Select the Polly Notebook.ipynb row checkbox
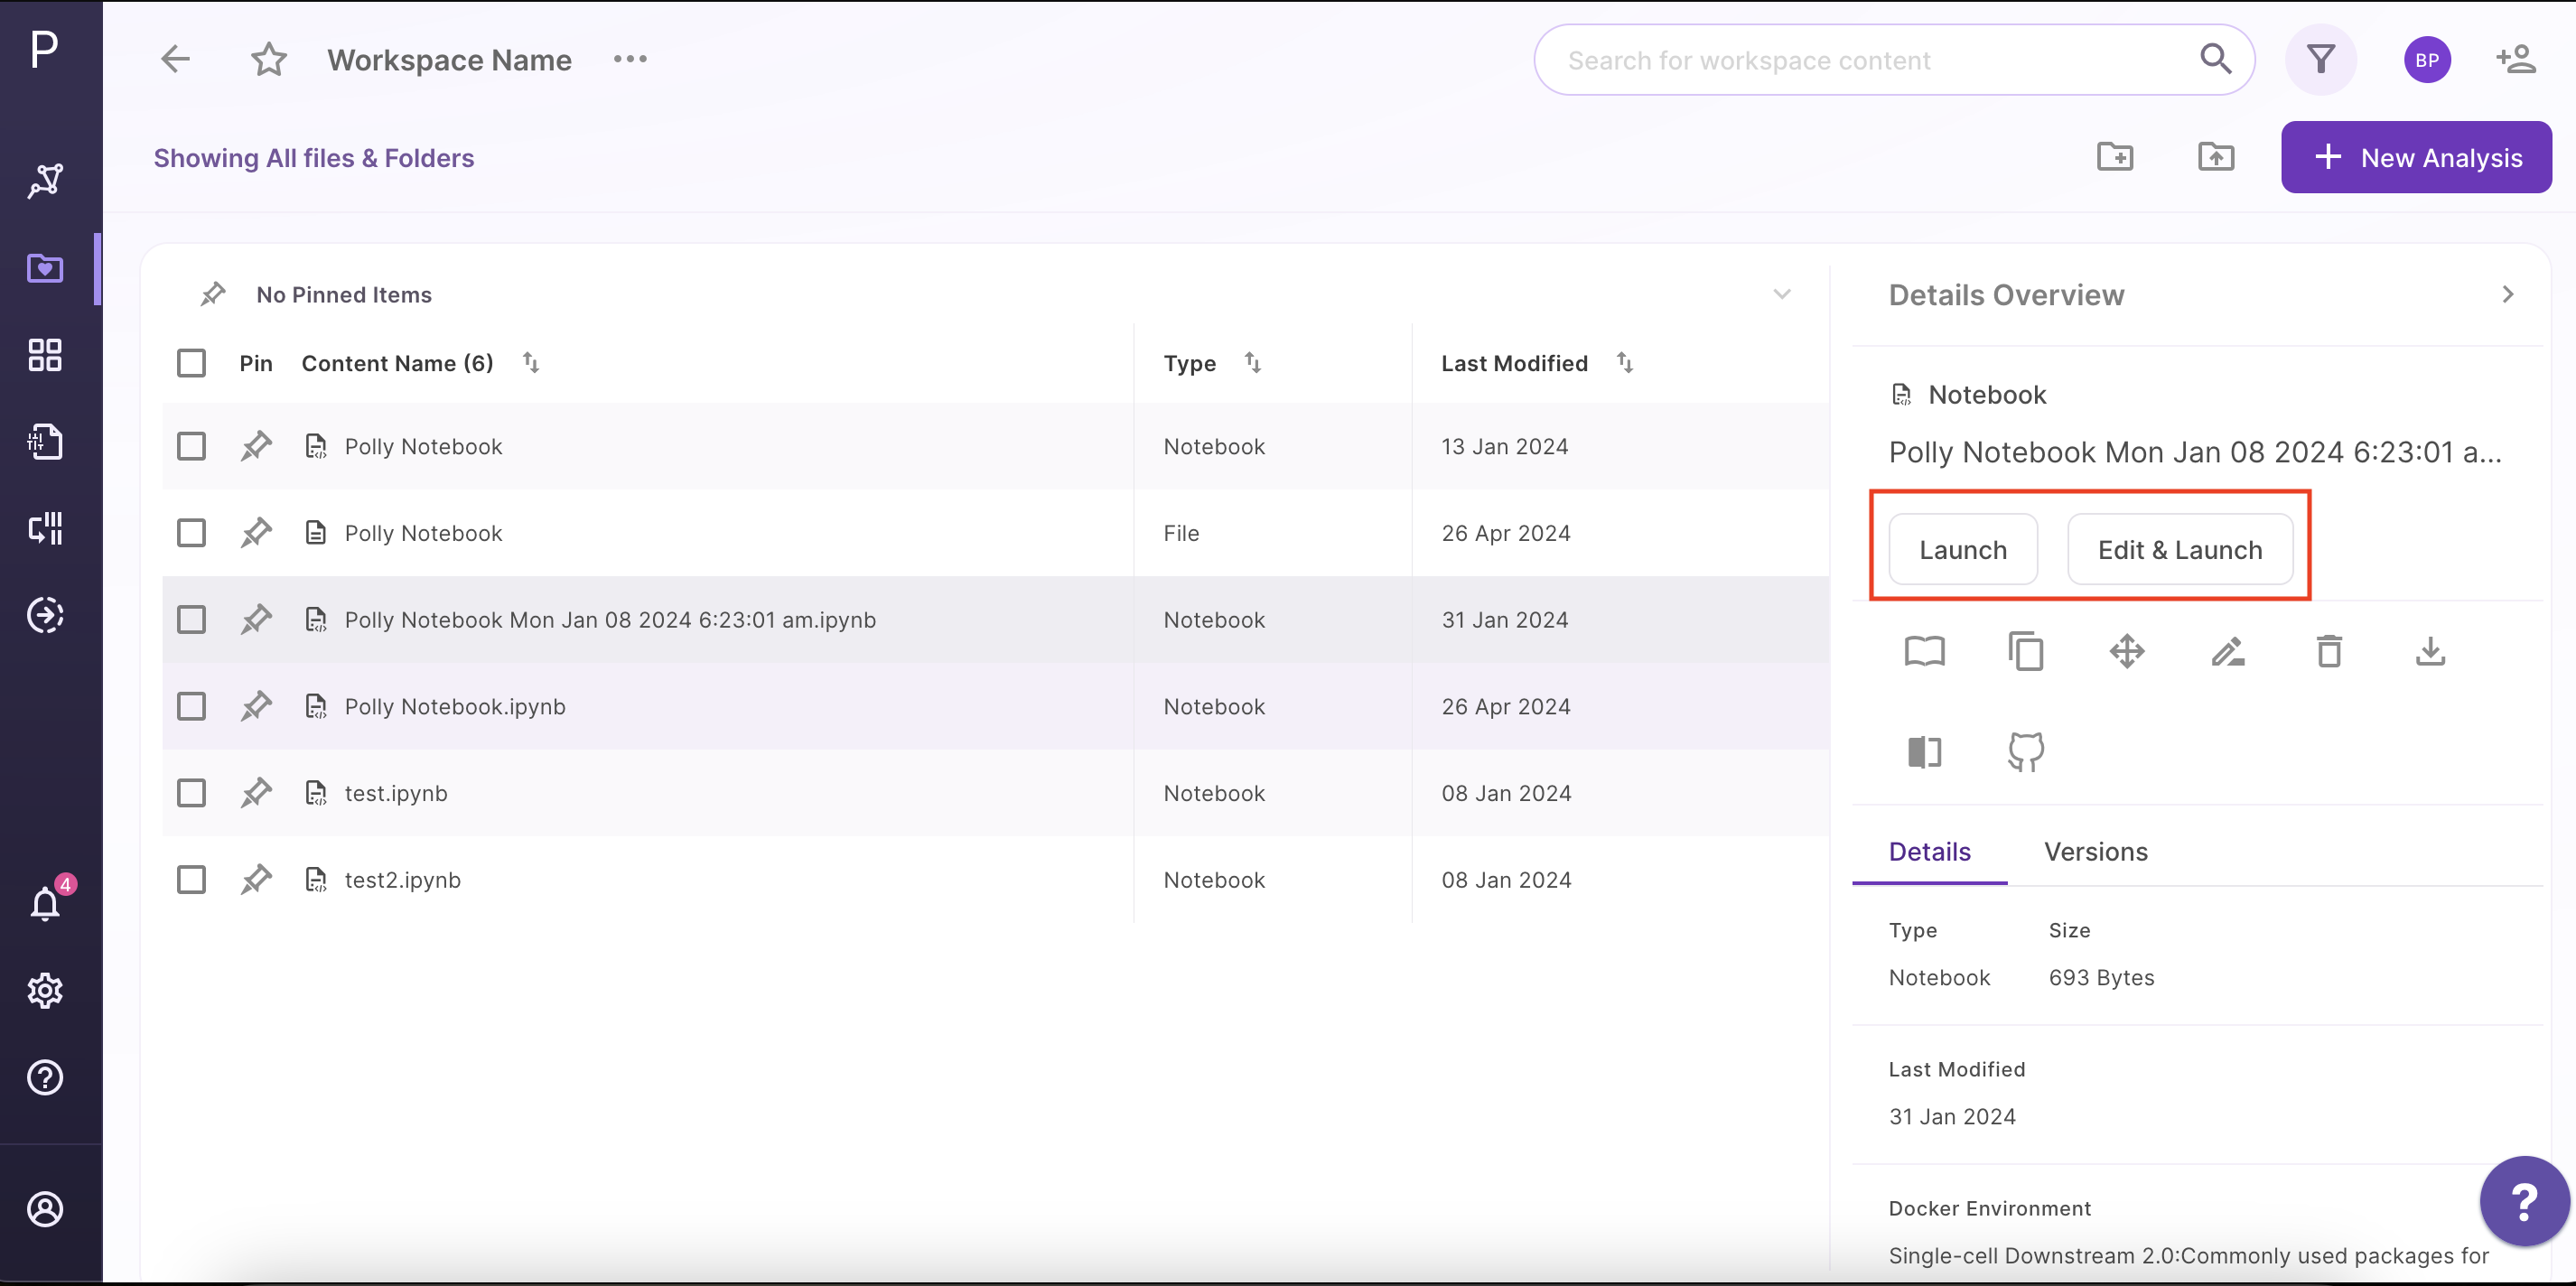 click(191, 707)
